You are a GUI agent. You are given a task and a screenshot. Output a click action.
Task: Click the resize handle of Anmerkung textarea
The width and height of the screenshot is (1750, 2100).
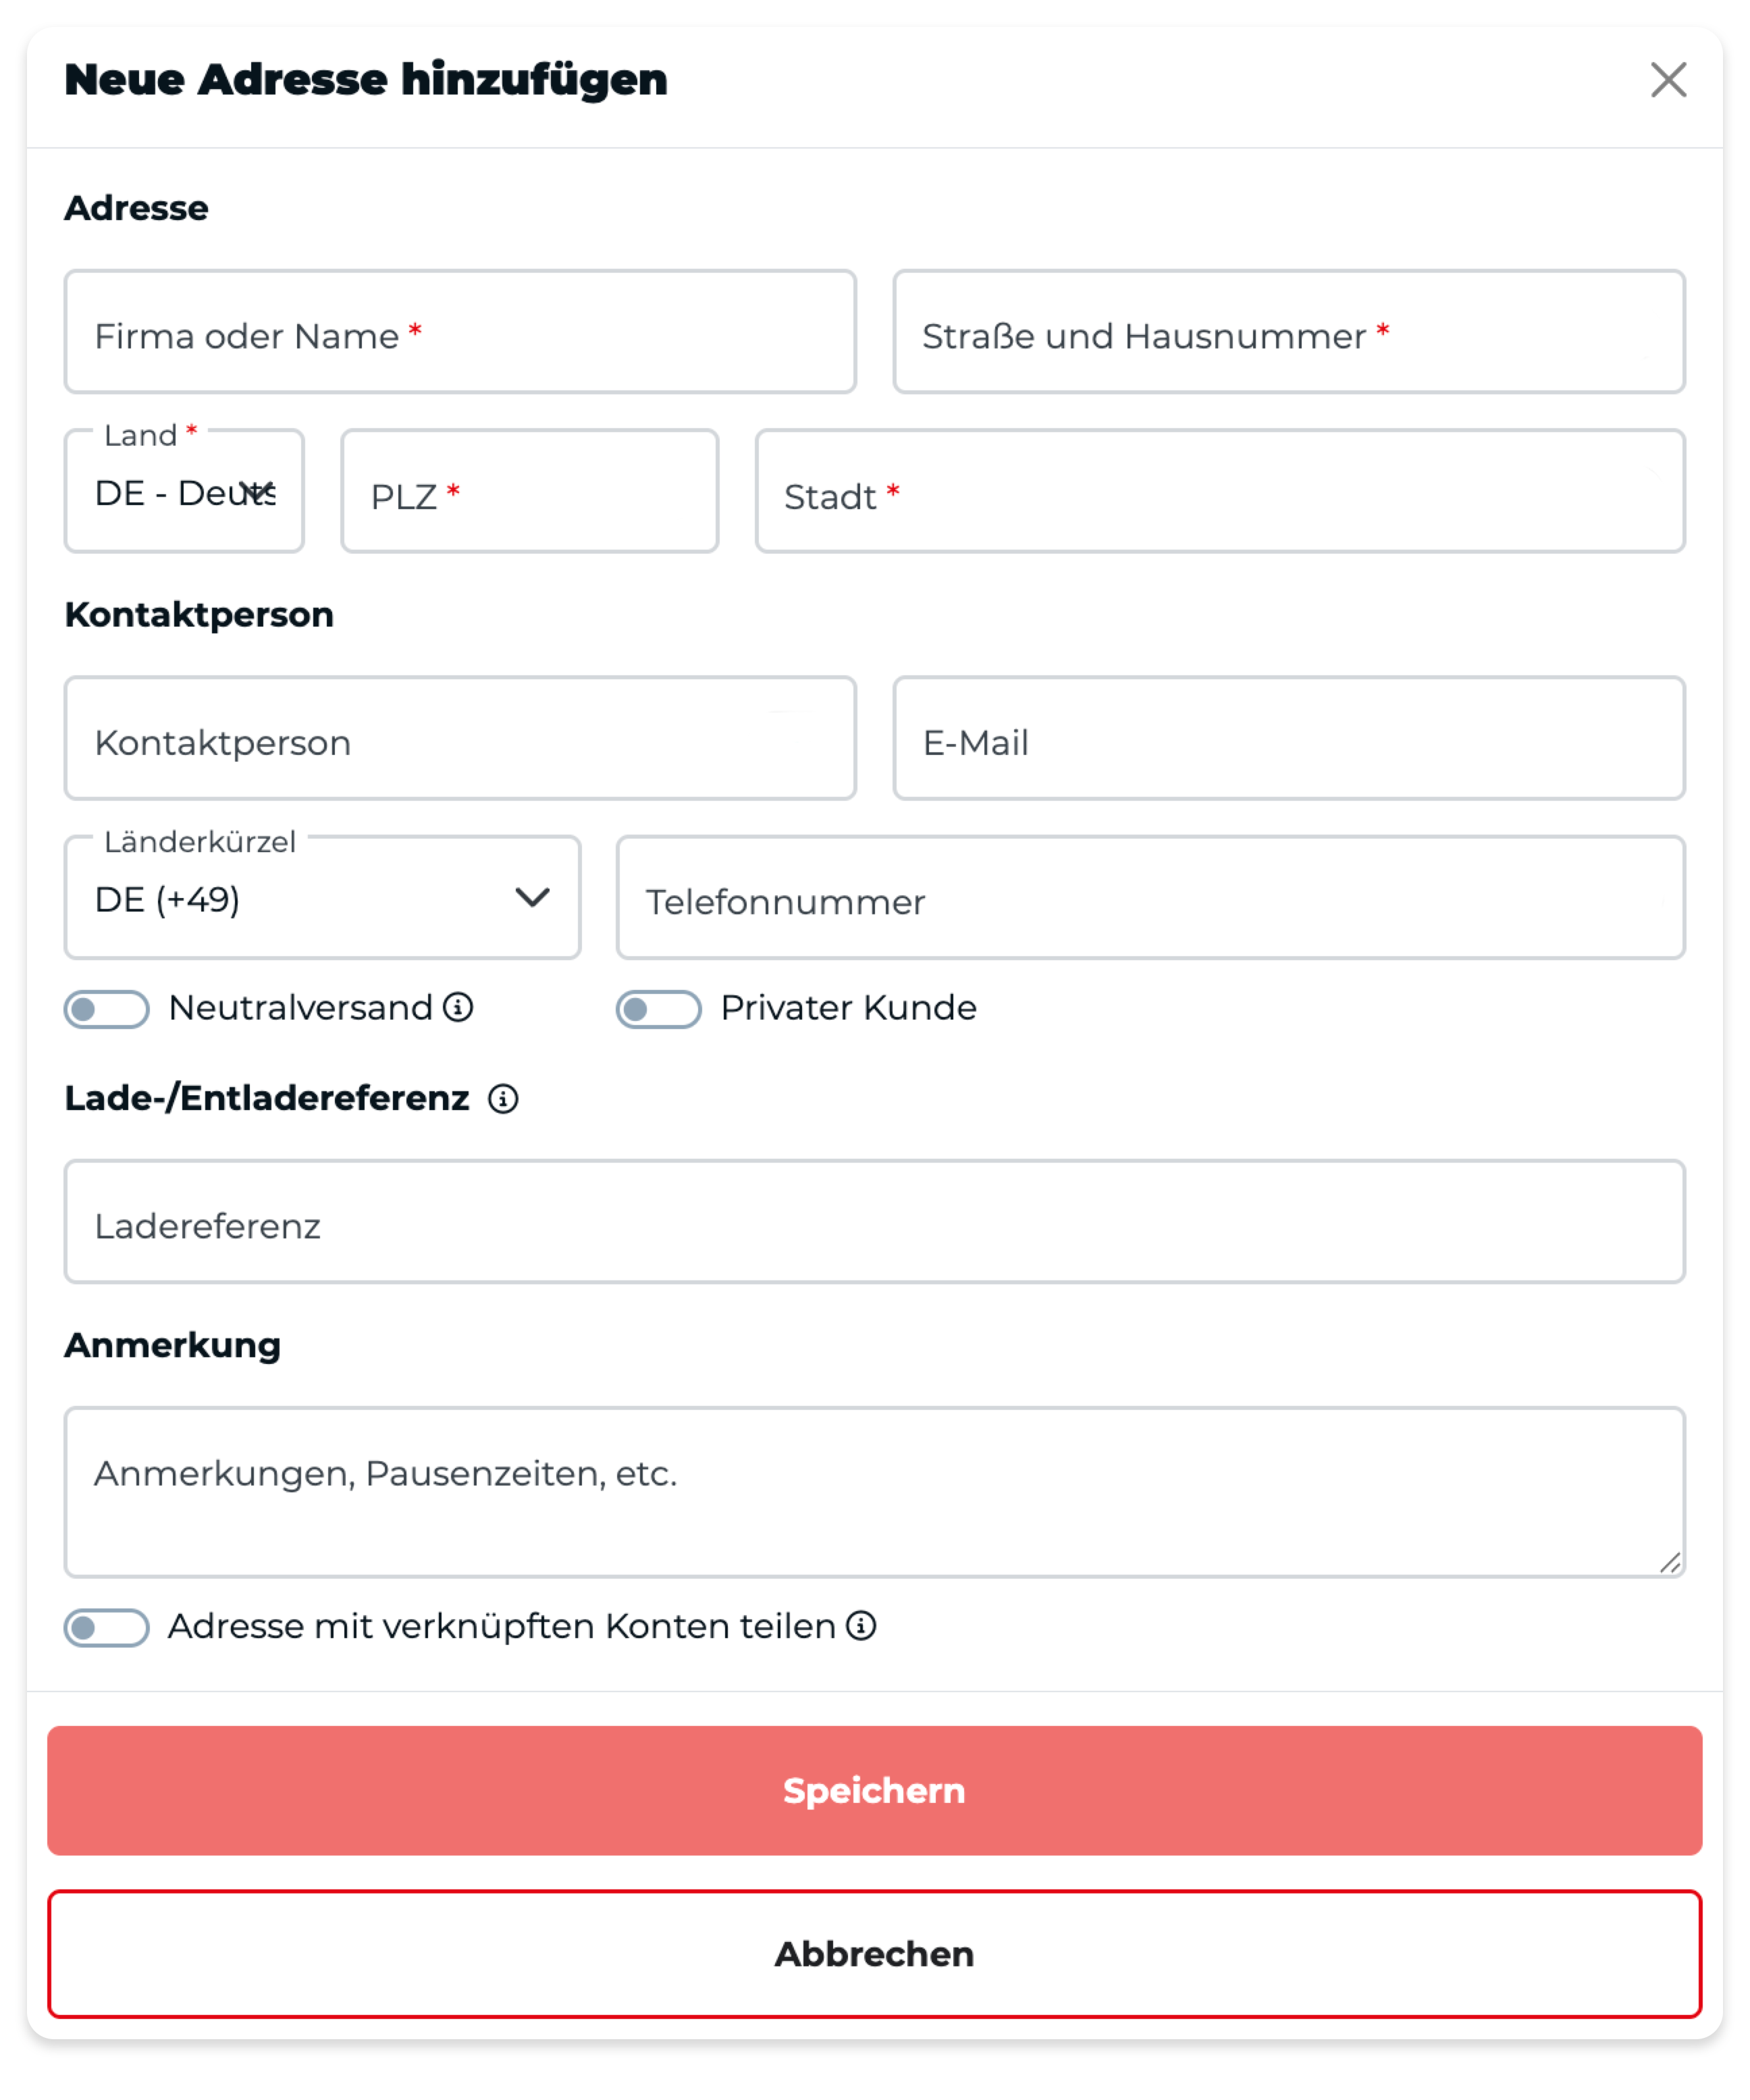tap(1670, 1562)
